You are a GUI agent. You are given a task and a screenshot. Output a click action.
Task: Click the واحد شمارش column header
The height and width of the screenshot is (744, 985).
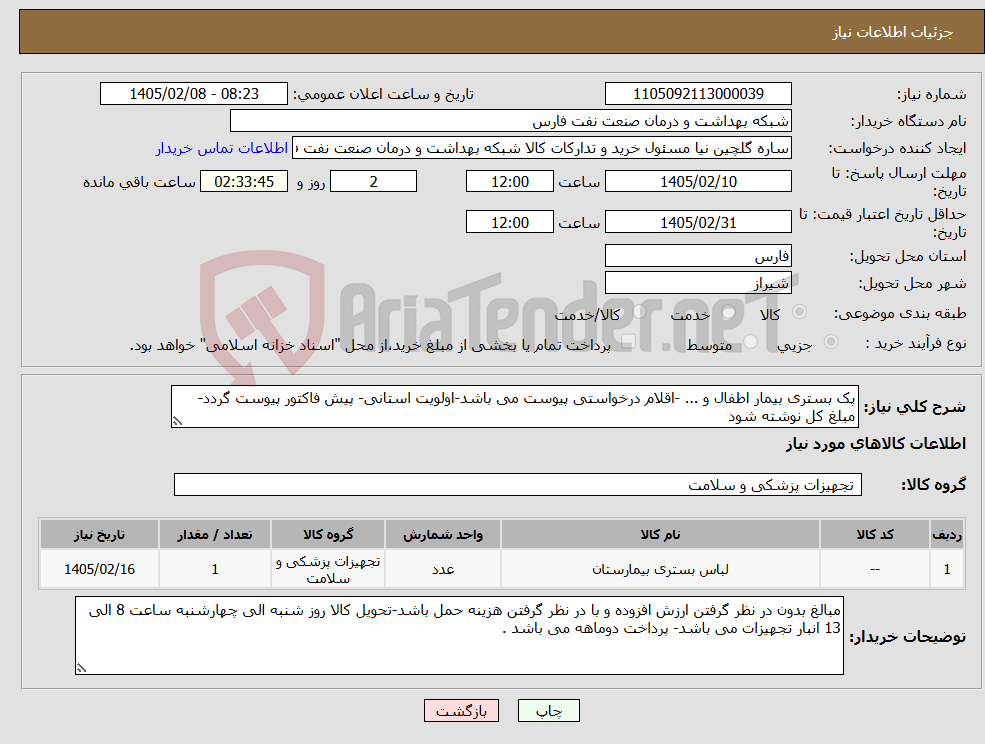coord(443,535)
